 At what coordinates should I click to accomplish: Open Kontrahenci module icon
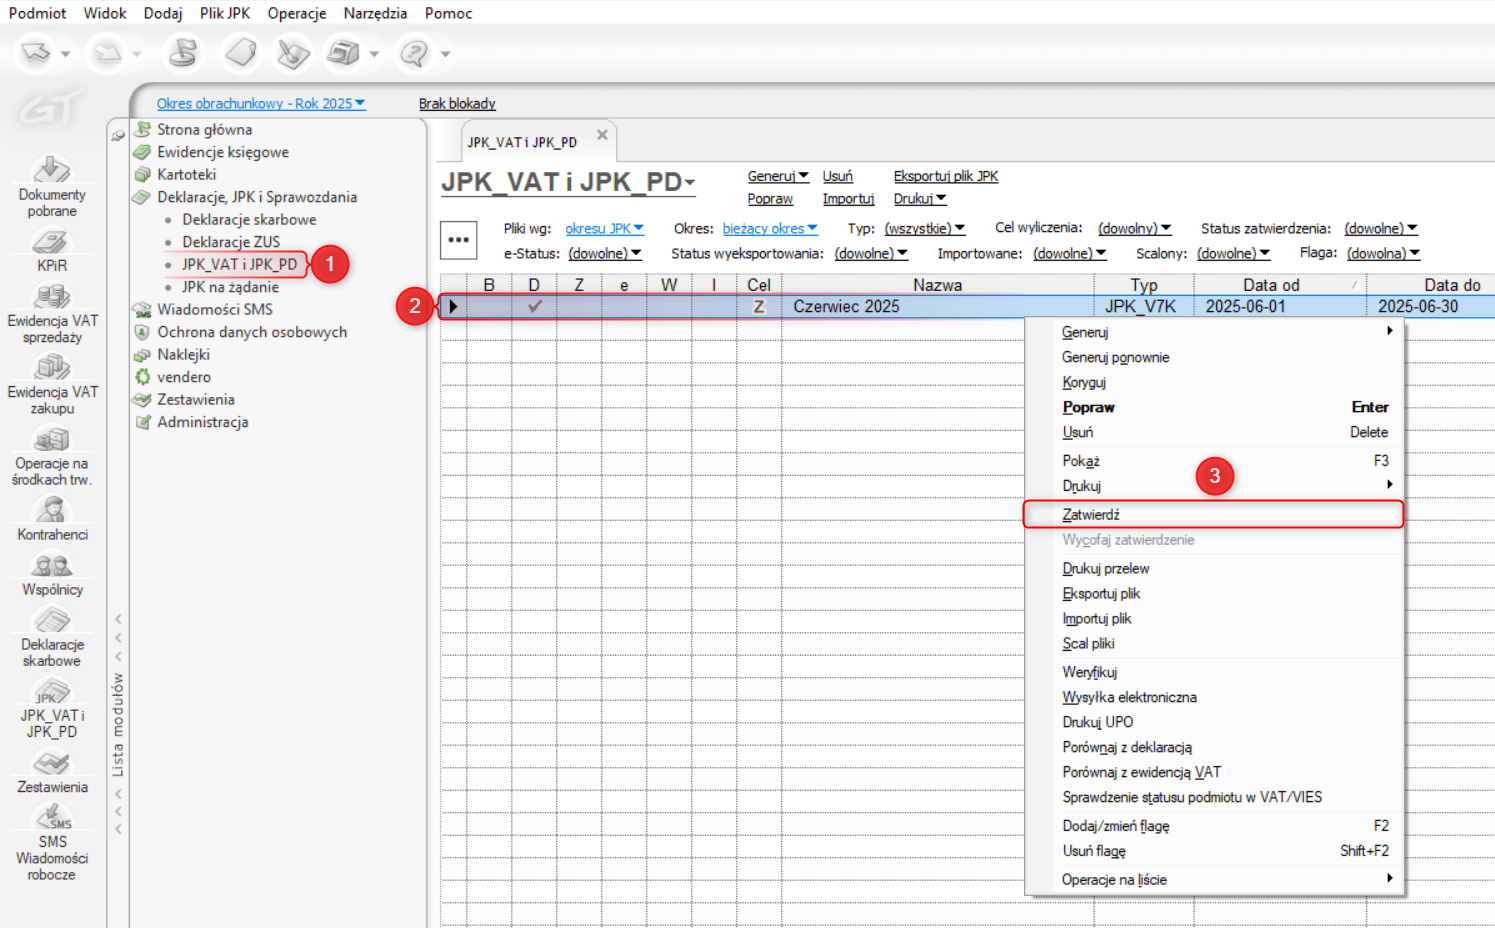(x=52, y=511)
